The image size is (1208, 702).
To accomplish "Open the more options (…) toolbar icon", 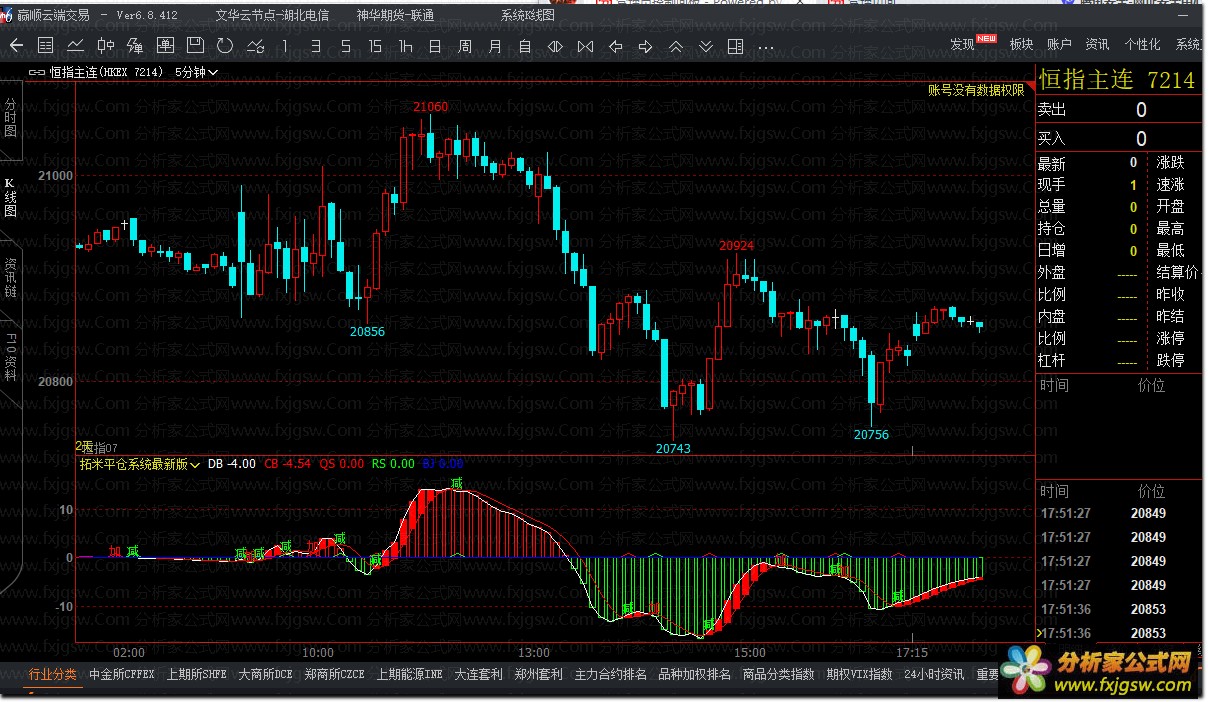I will click(x=766, y=46).
